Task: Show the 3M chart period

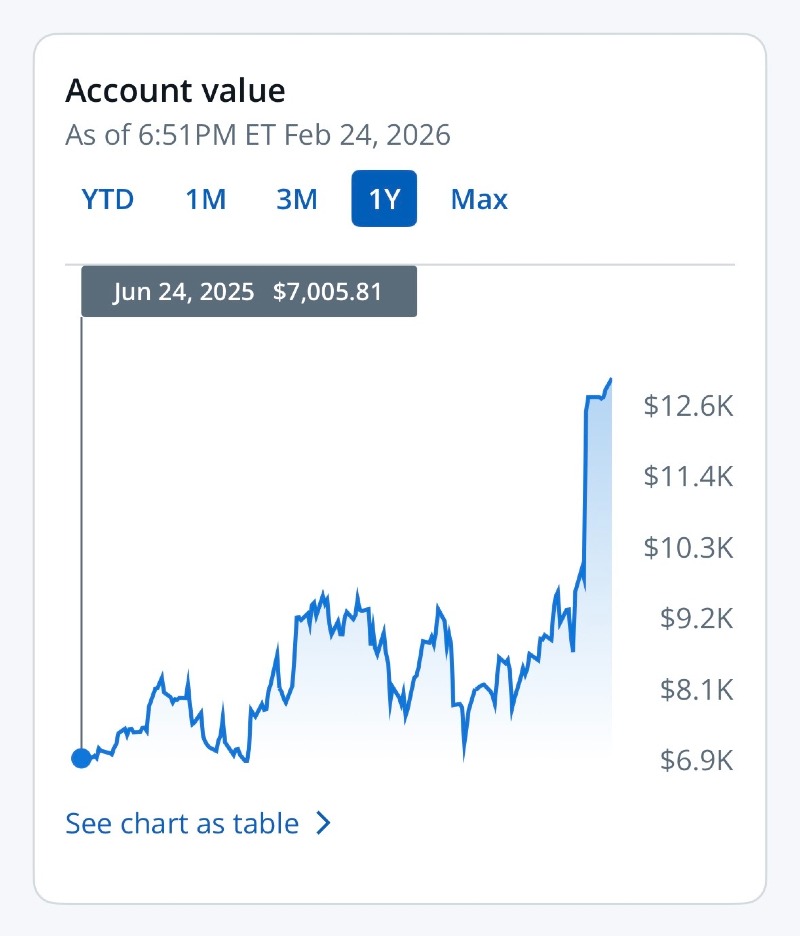Action: (x=297, y=199)
